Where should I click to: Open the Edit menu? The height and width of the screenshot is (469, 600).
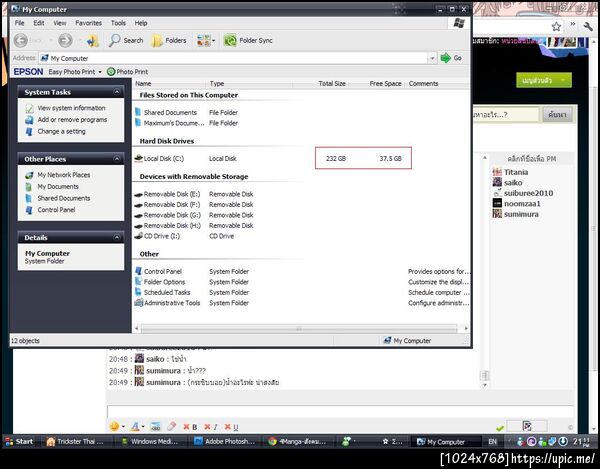click(39, 23)
